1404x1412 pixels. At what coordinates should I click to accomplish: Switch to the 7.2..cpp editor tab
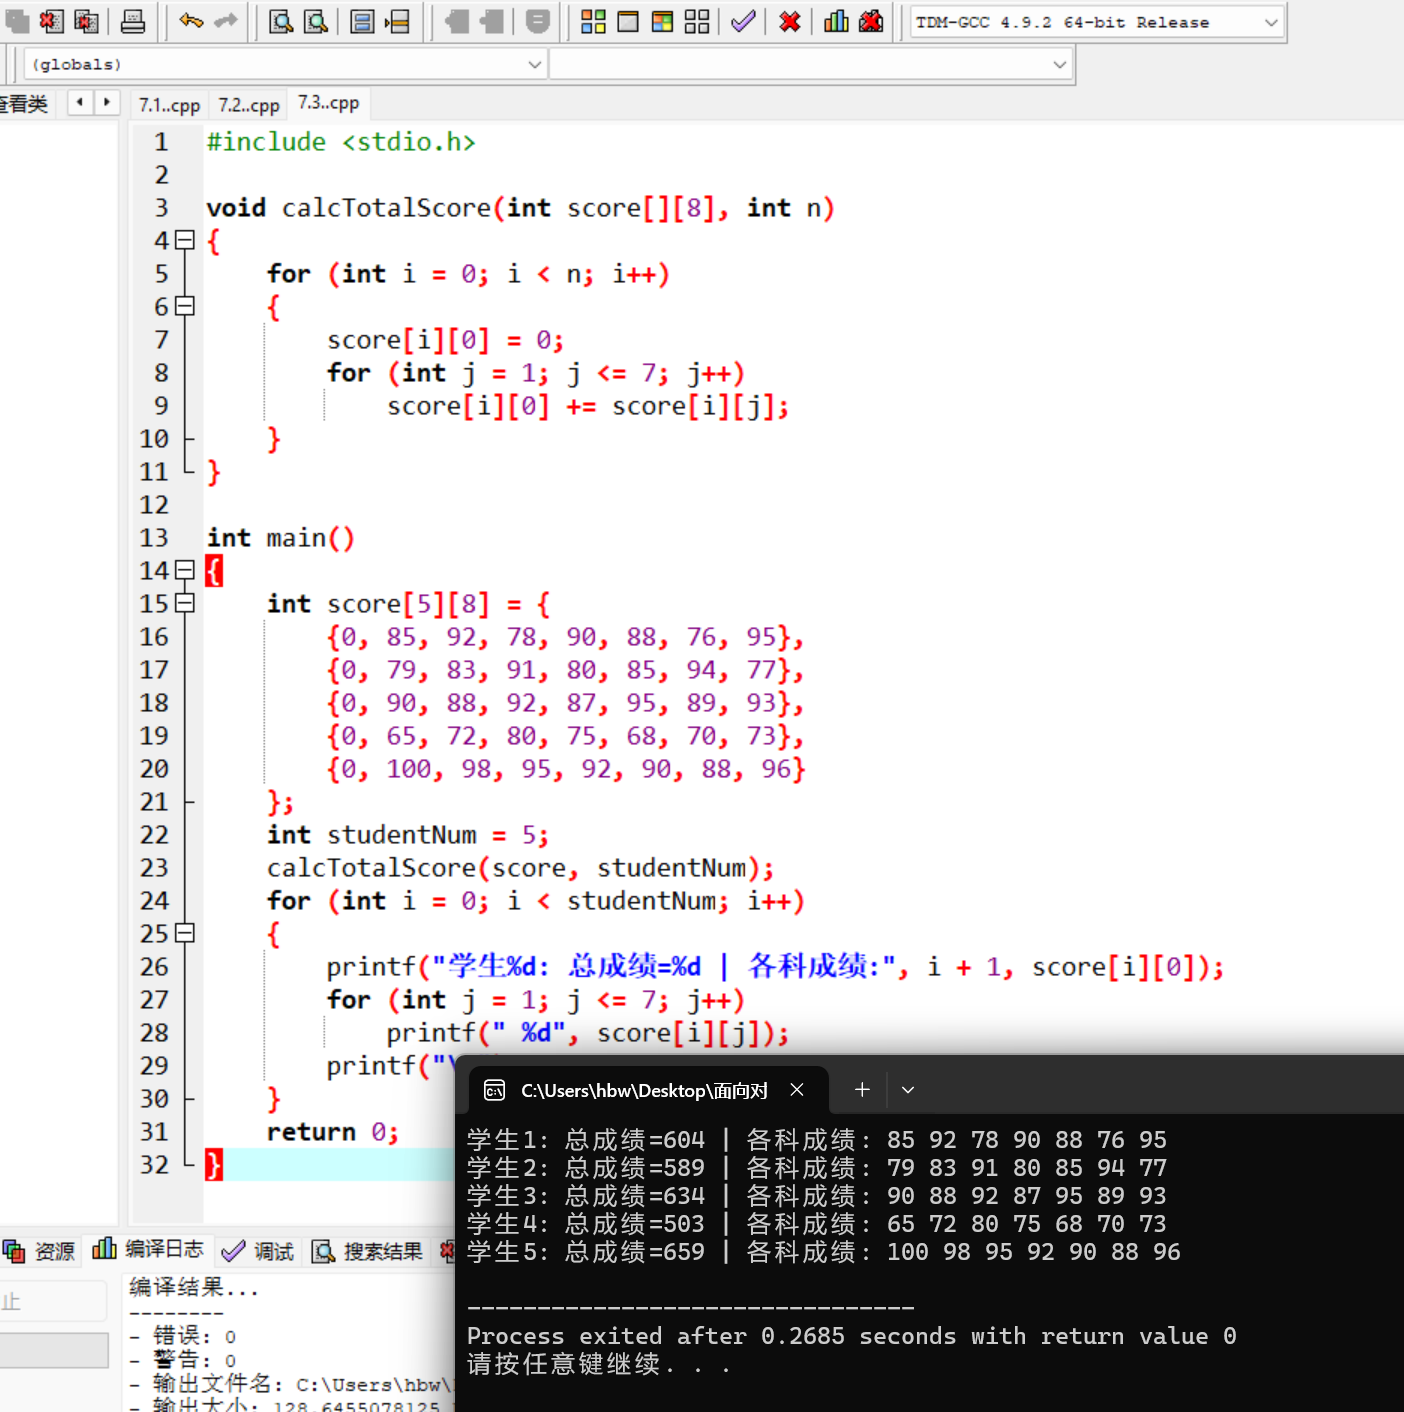coord(249,105)
